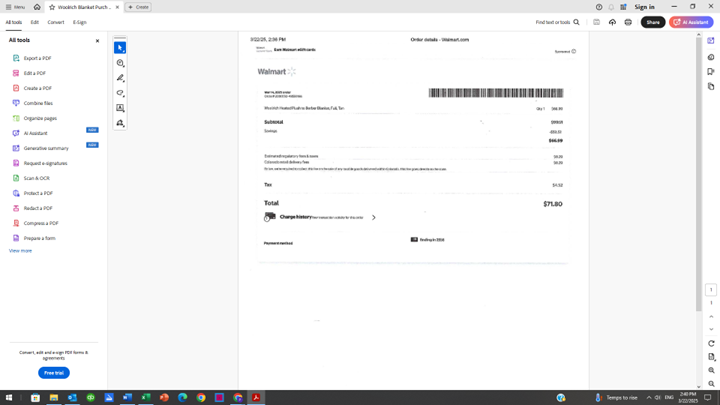Click the cloud upload icon

point(612,22)
